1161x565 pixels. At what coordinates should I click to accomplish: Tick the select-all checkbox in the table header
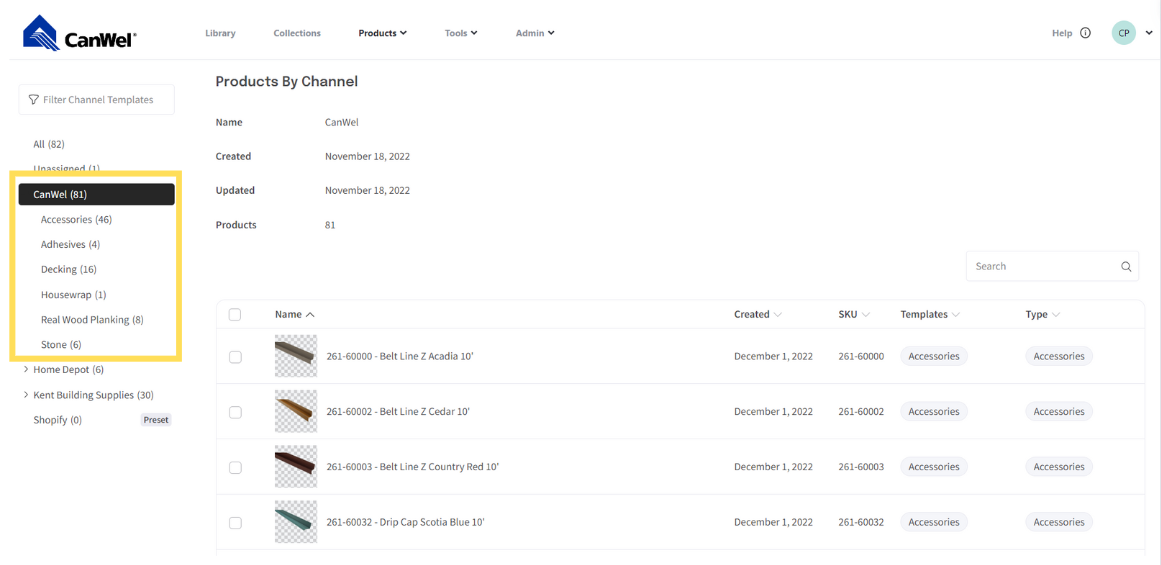(x=235, y=314)
